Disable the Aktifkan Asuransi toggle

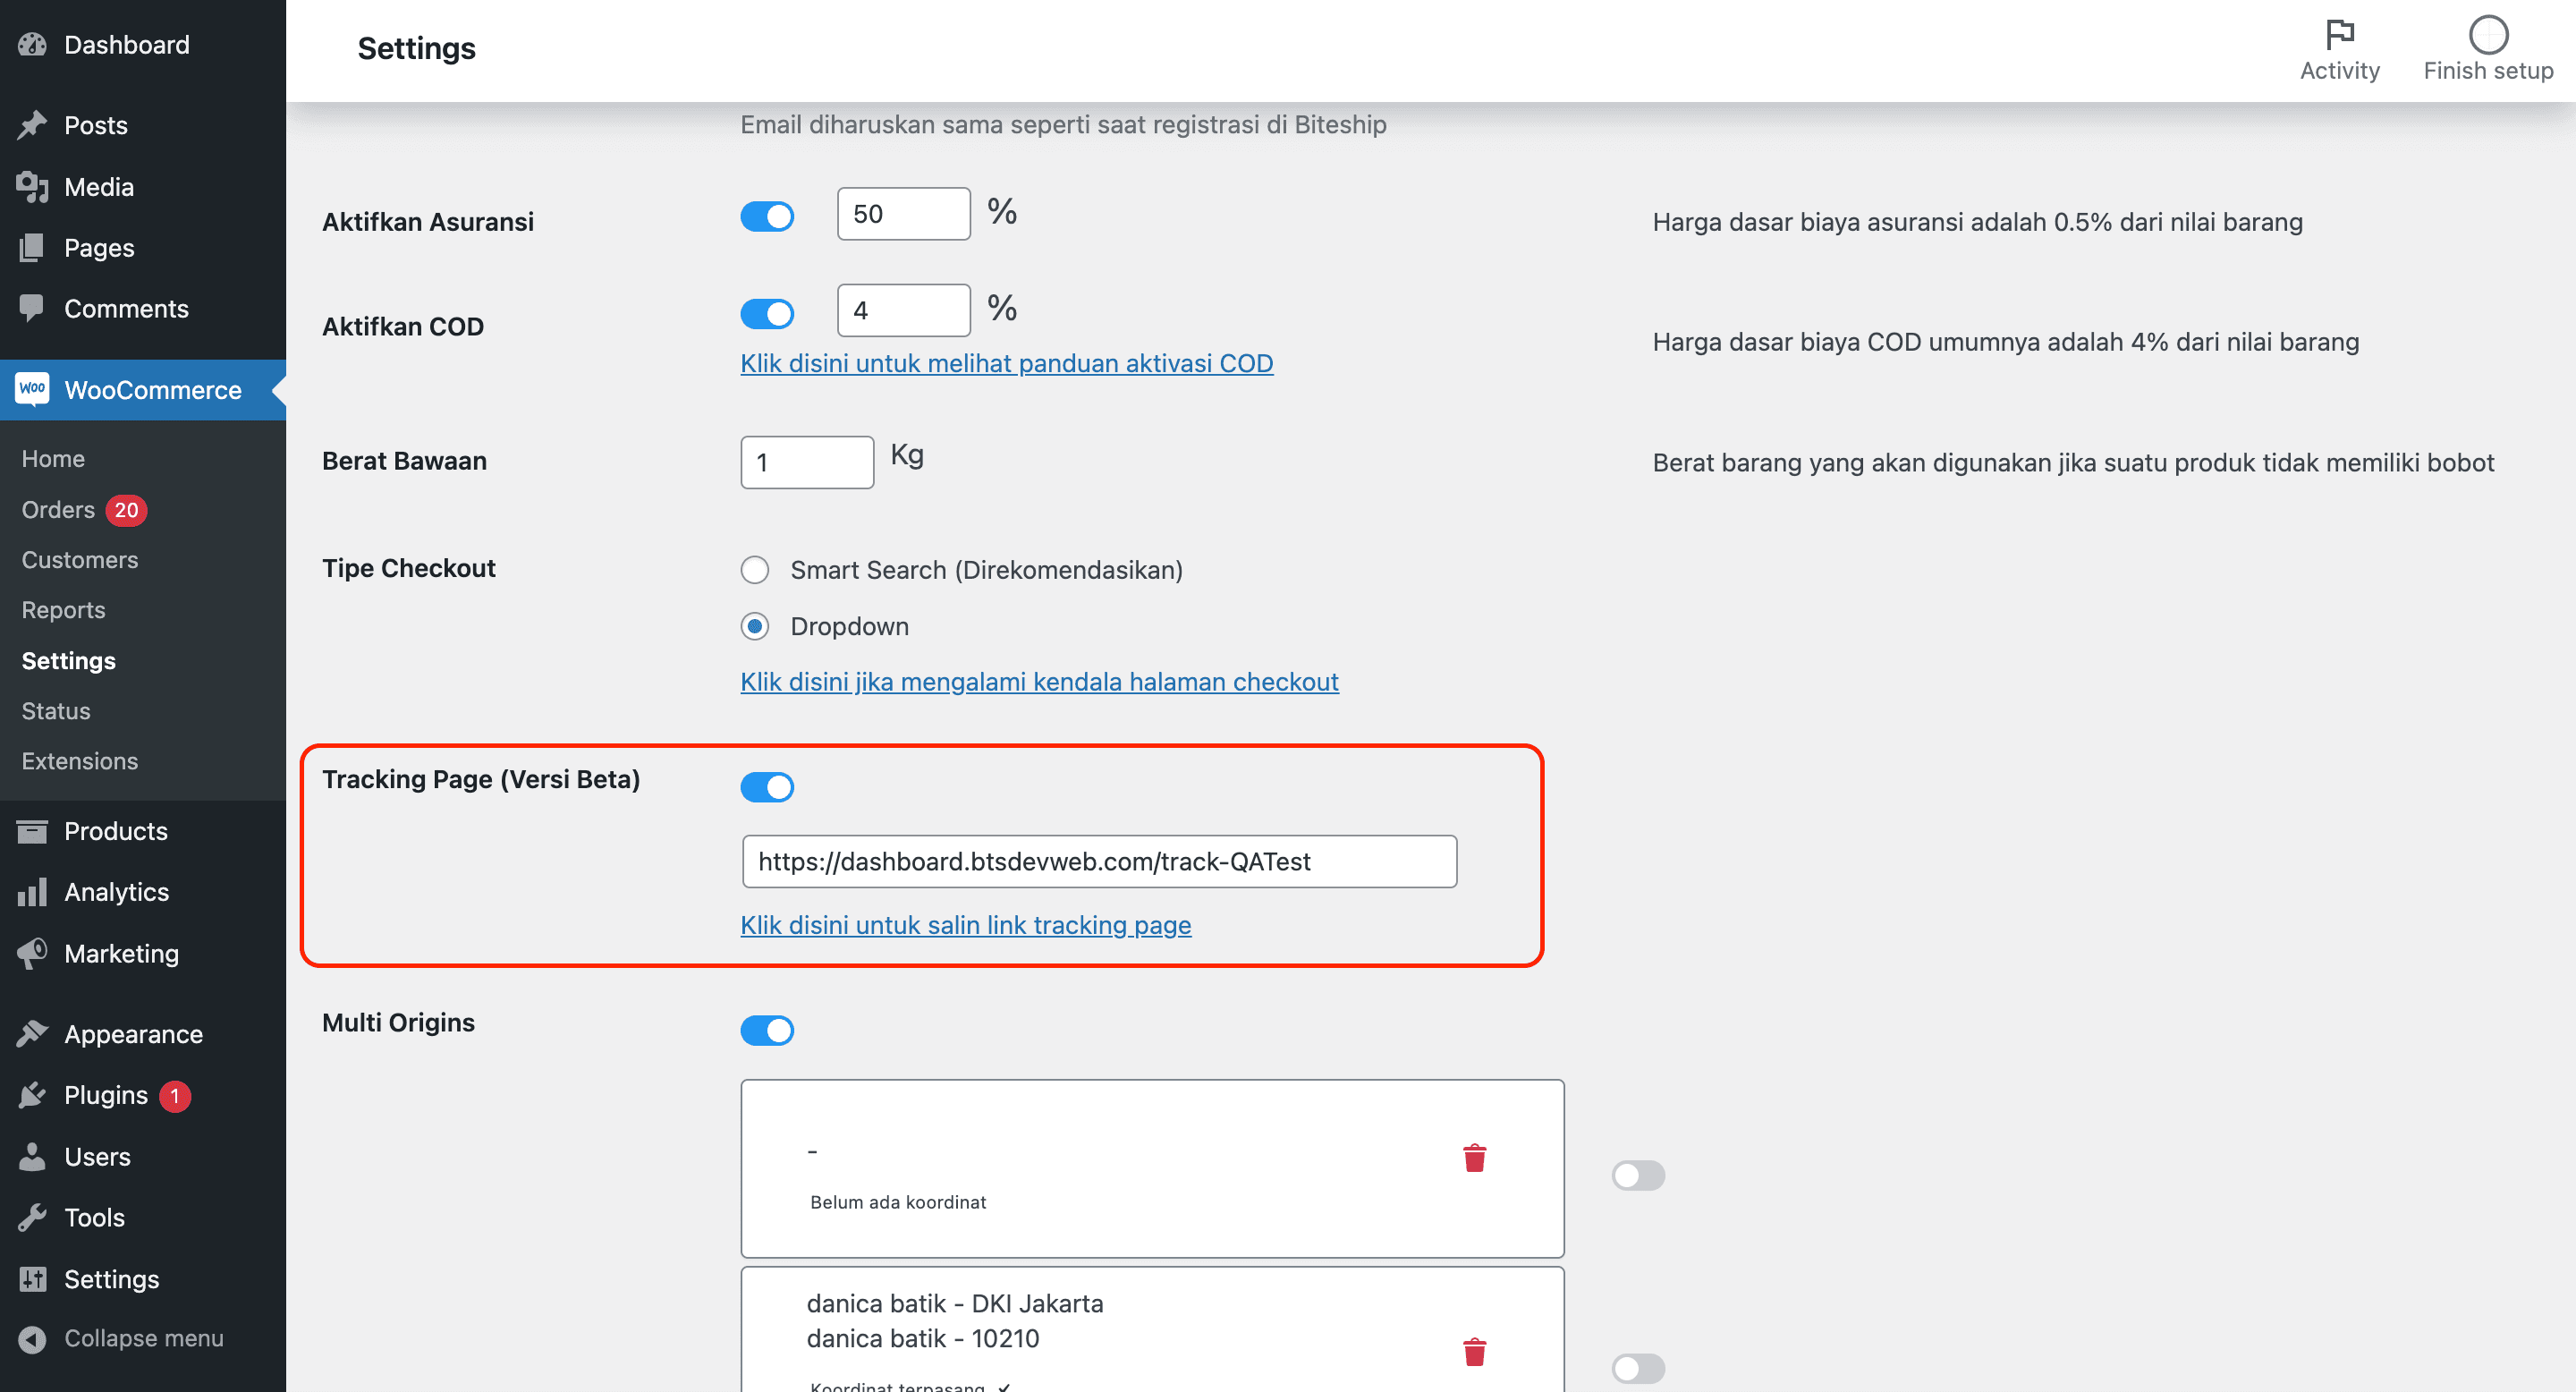point(767,216)
